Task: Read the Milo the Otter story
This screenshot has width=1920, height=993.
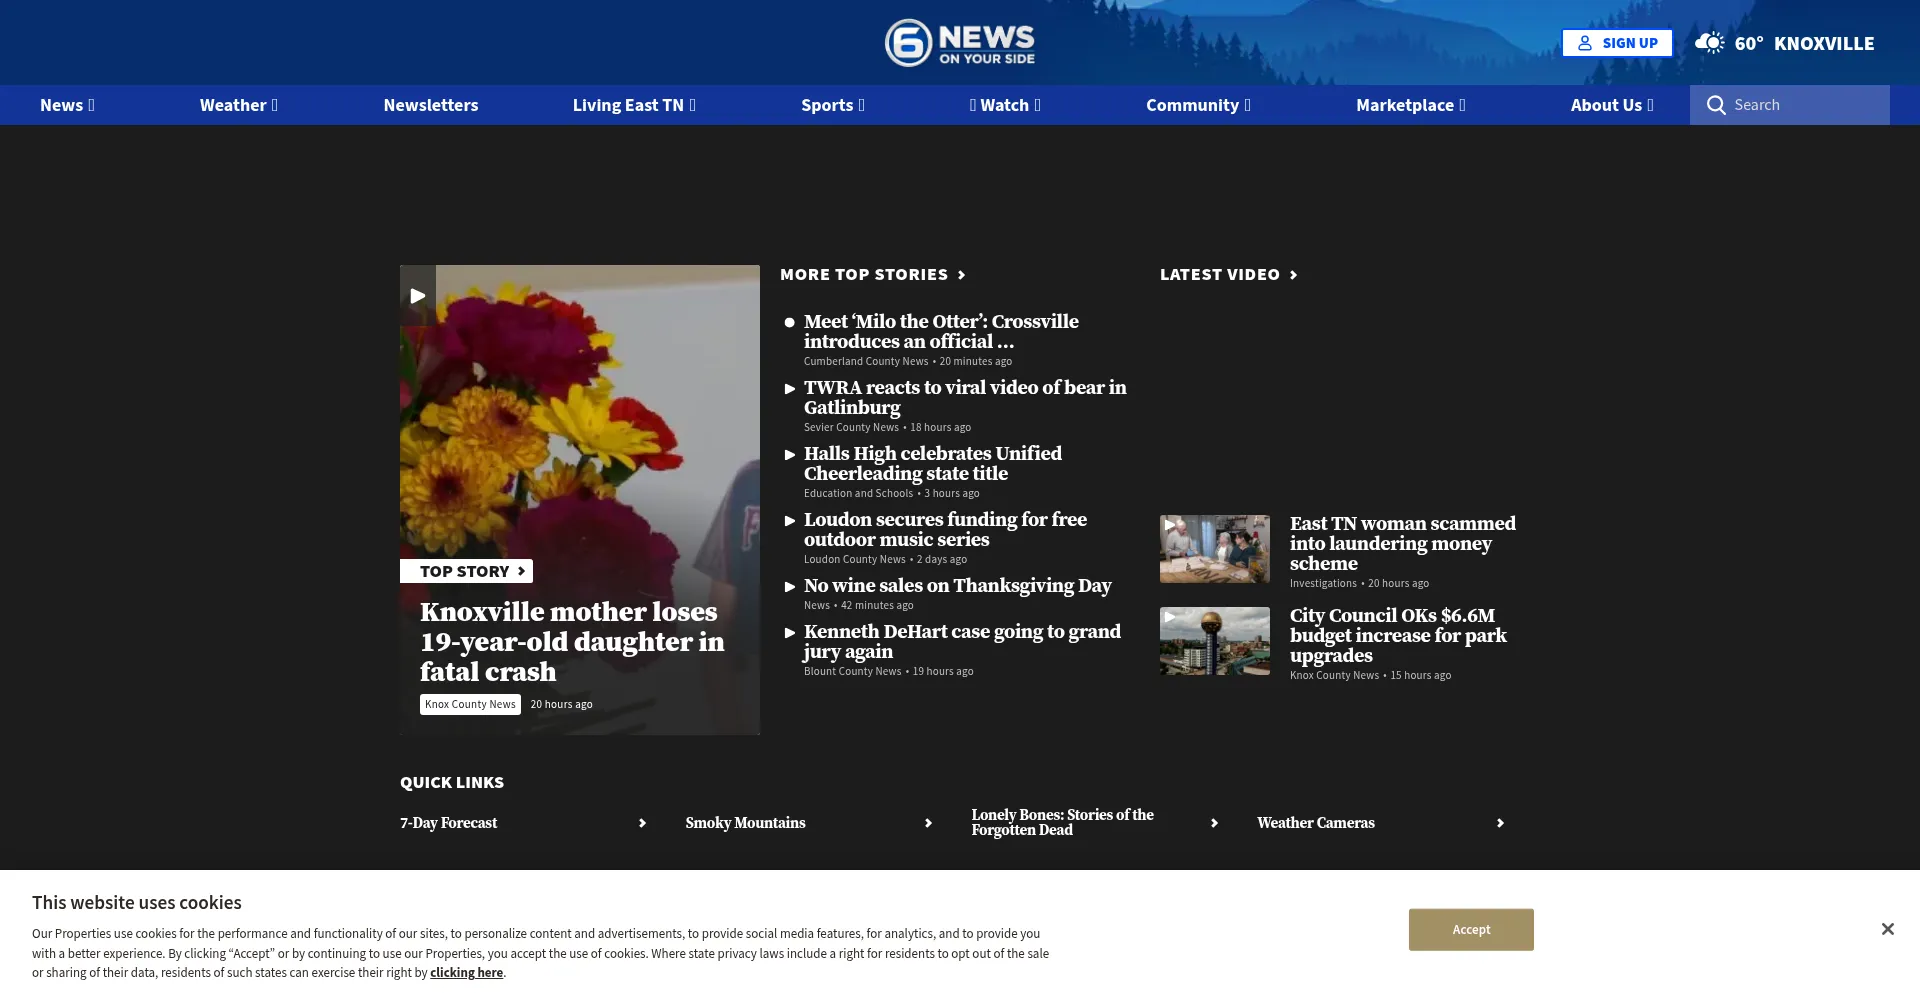Action: point(940,331)
